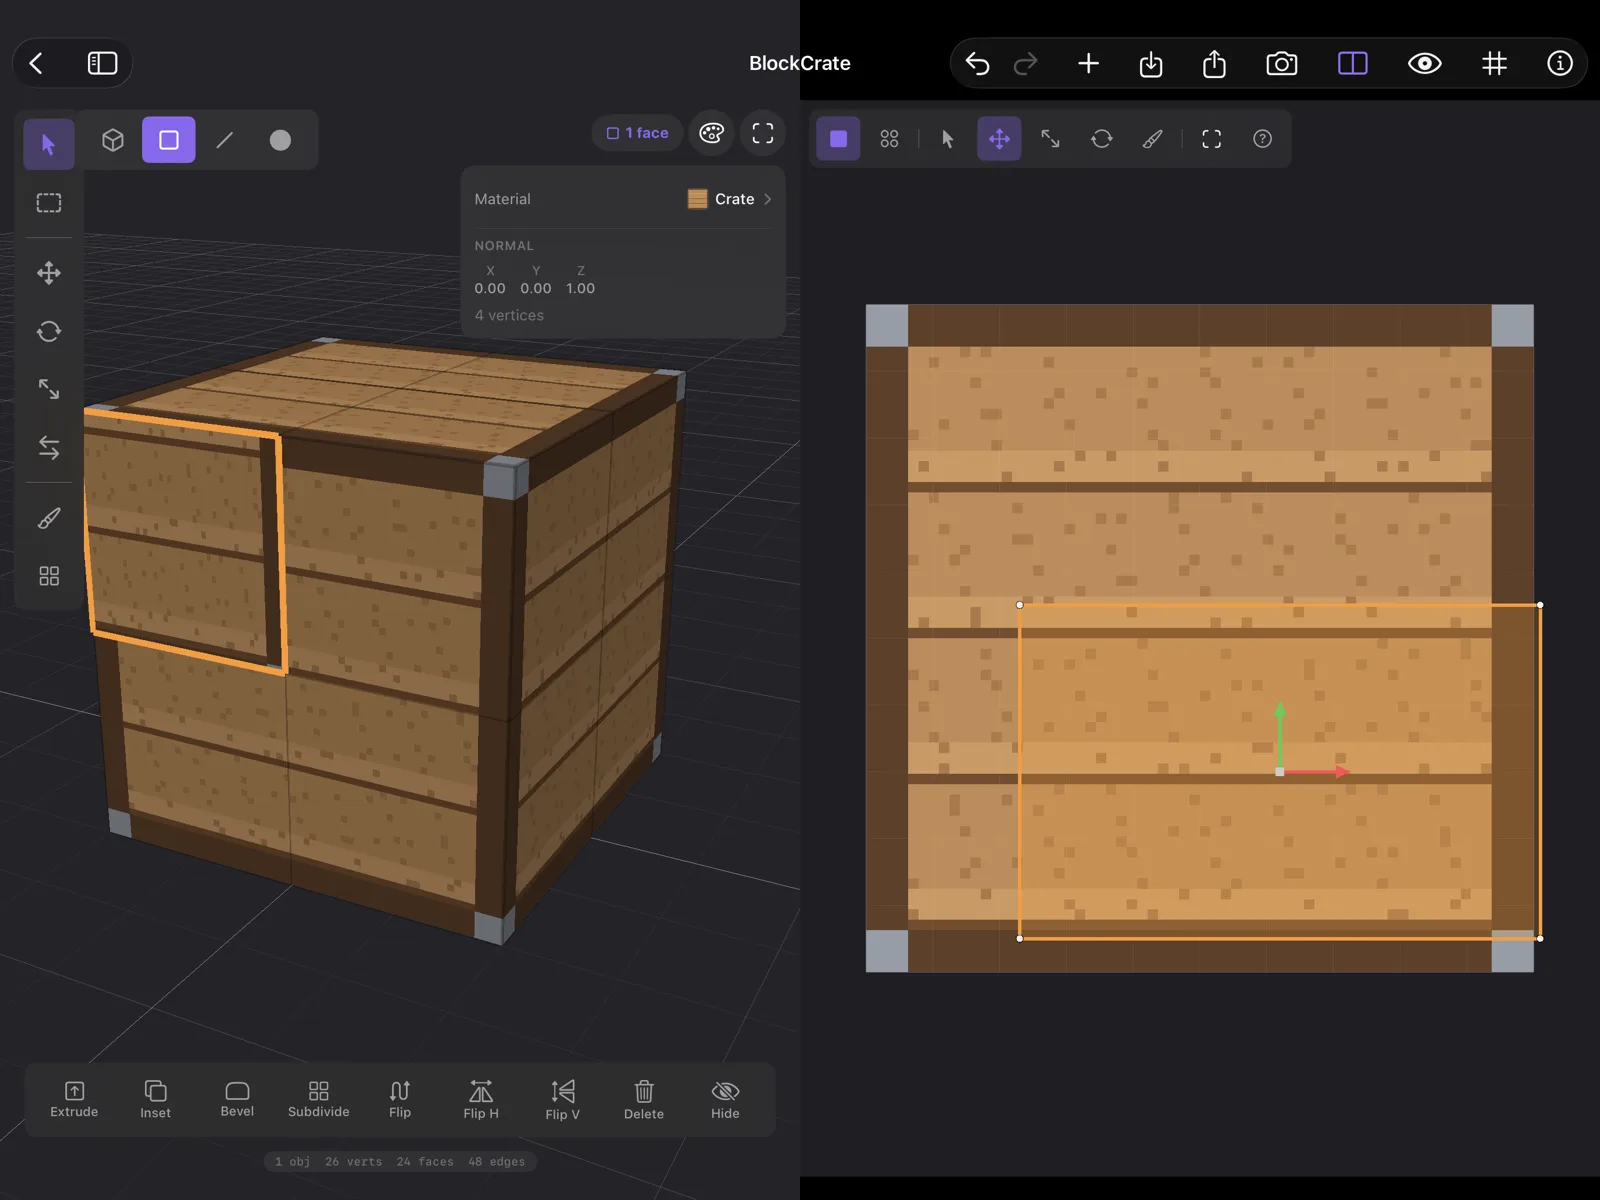This screenshot has width=1600, height=1200.
Task: Switch to vertex selection mode
Action: [x=280, y=140]
